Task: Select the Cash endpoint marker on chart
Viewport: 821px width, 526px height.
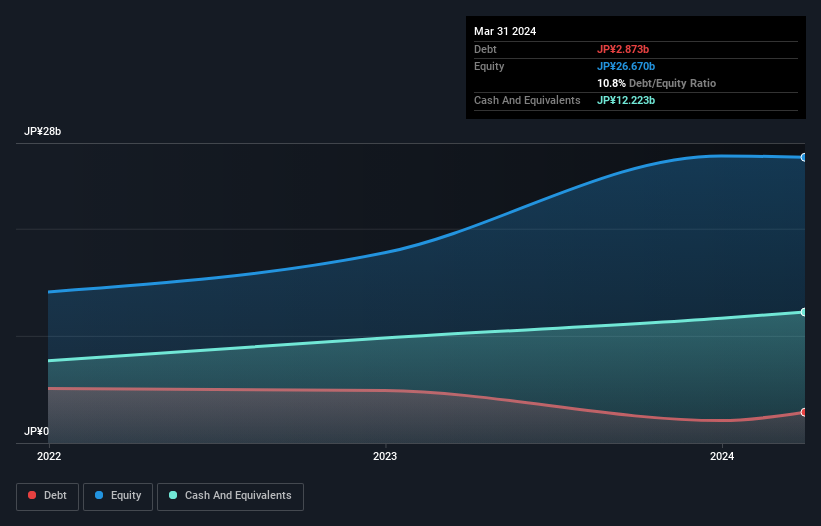Action: [x=804, y=312]
